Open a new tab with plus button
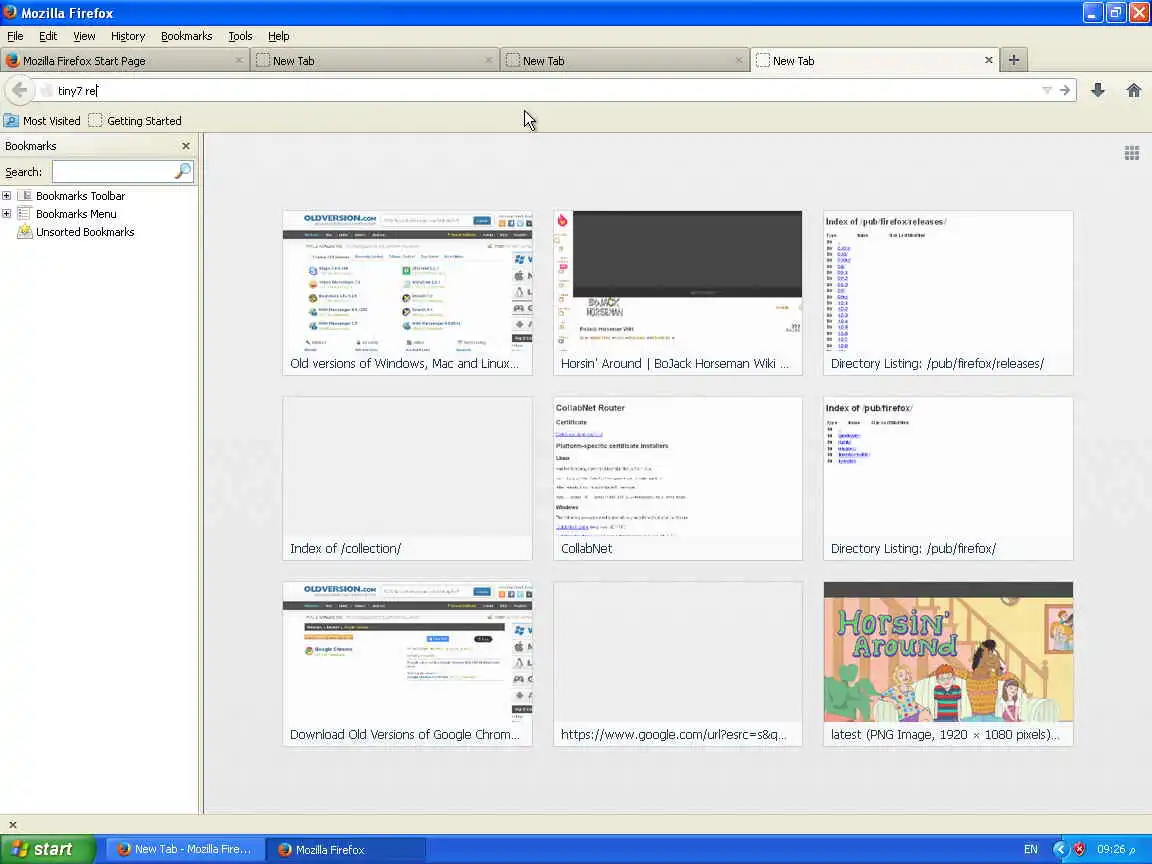 click(1014, 60)
